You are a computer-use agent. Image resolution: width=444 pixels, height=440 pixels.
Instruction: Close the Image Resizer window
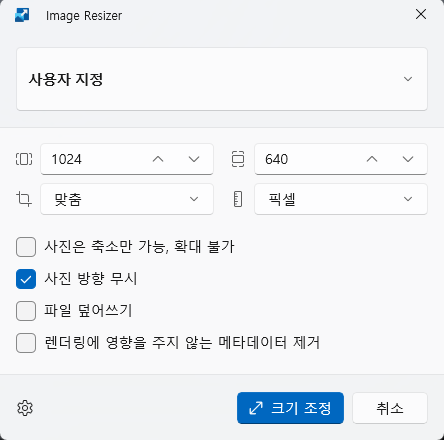pos(421,14)
